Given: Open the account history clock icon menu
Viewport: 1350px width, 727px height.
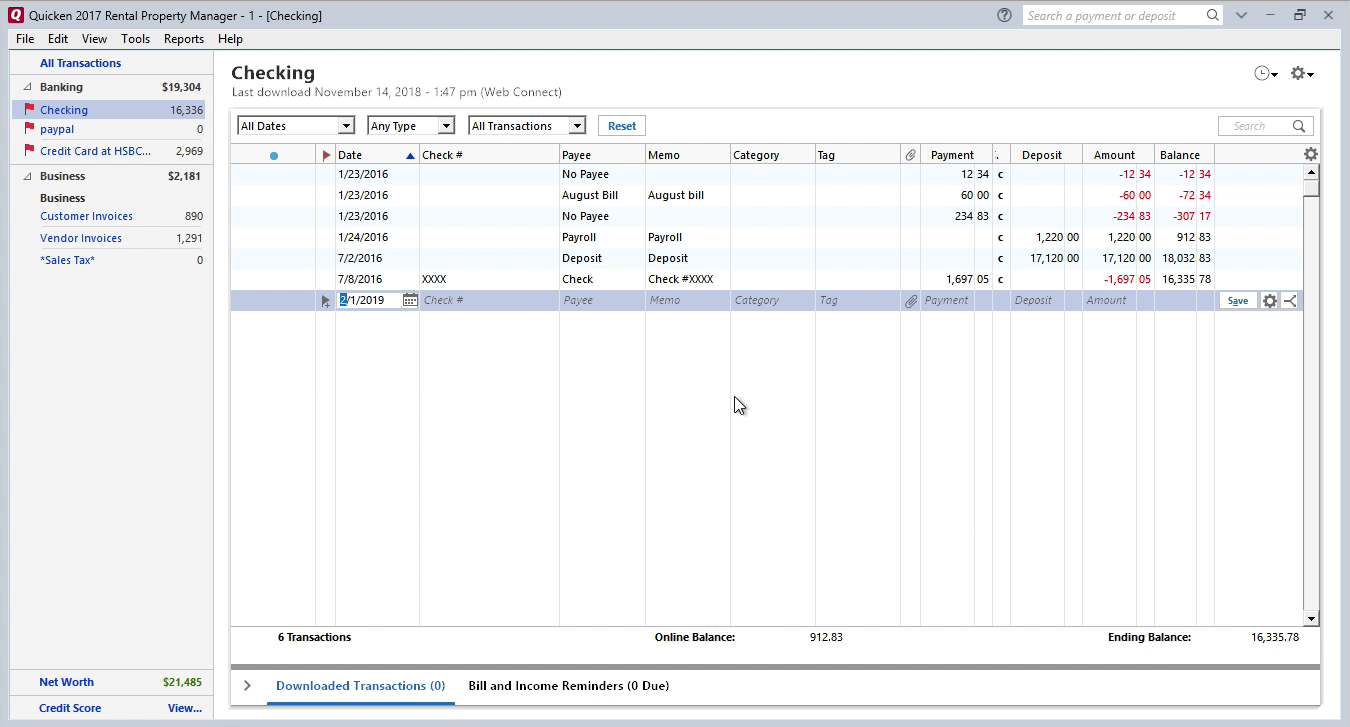Looking at the screenshot, I should pyautogui.click(x=1266, y=74).
